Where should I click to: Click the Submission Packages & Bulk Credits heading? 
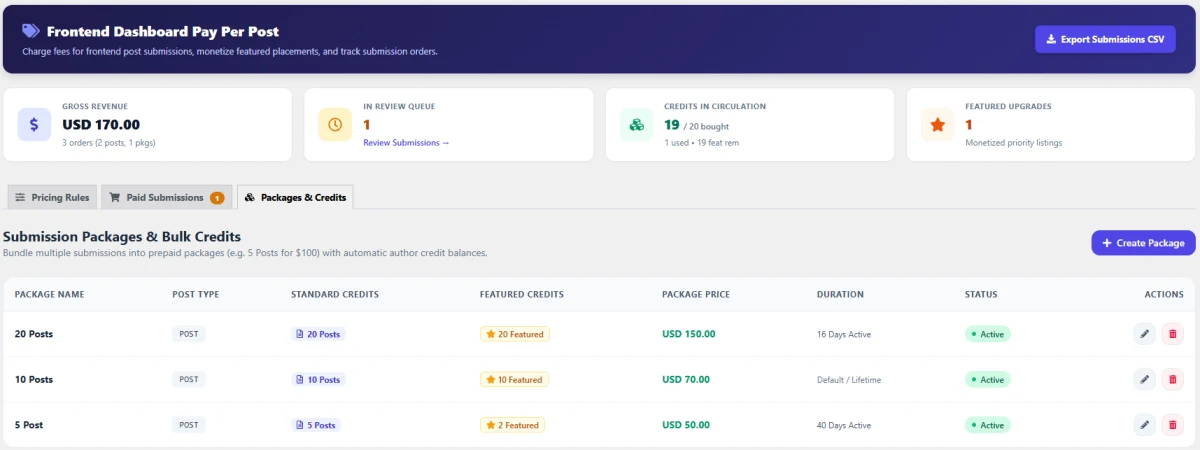coord(122,237)
